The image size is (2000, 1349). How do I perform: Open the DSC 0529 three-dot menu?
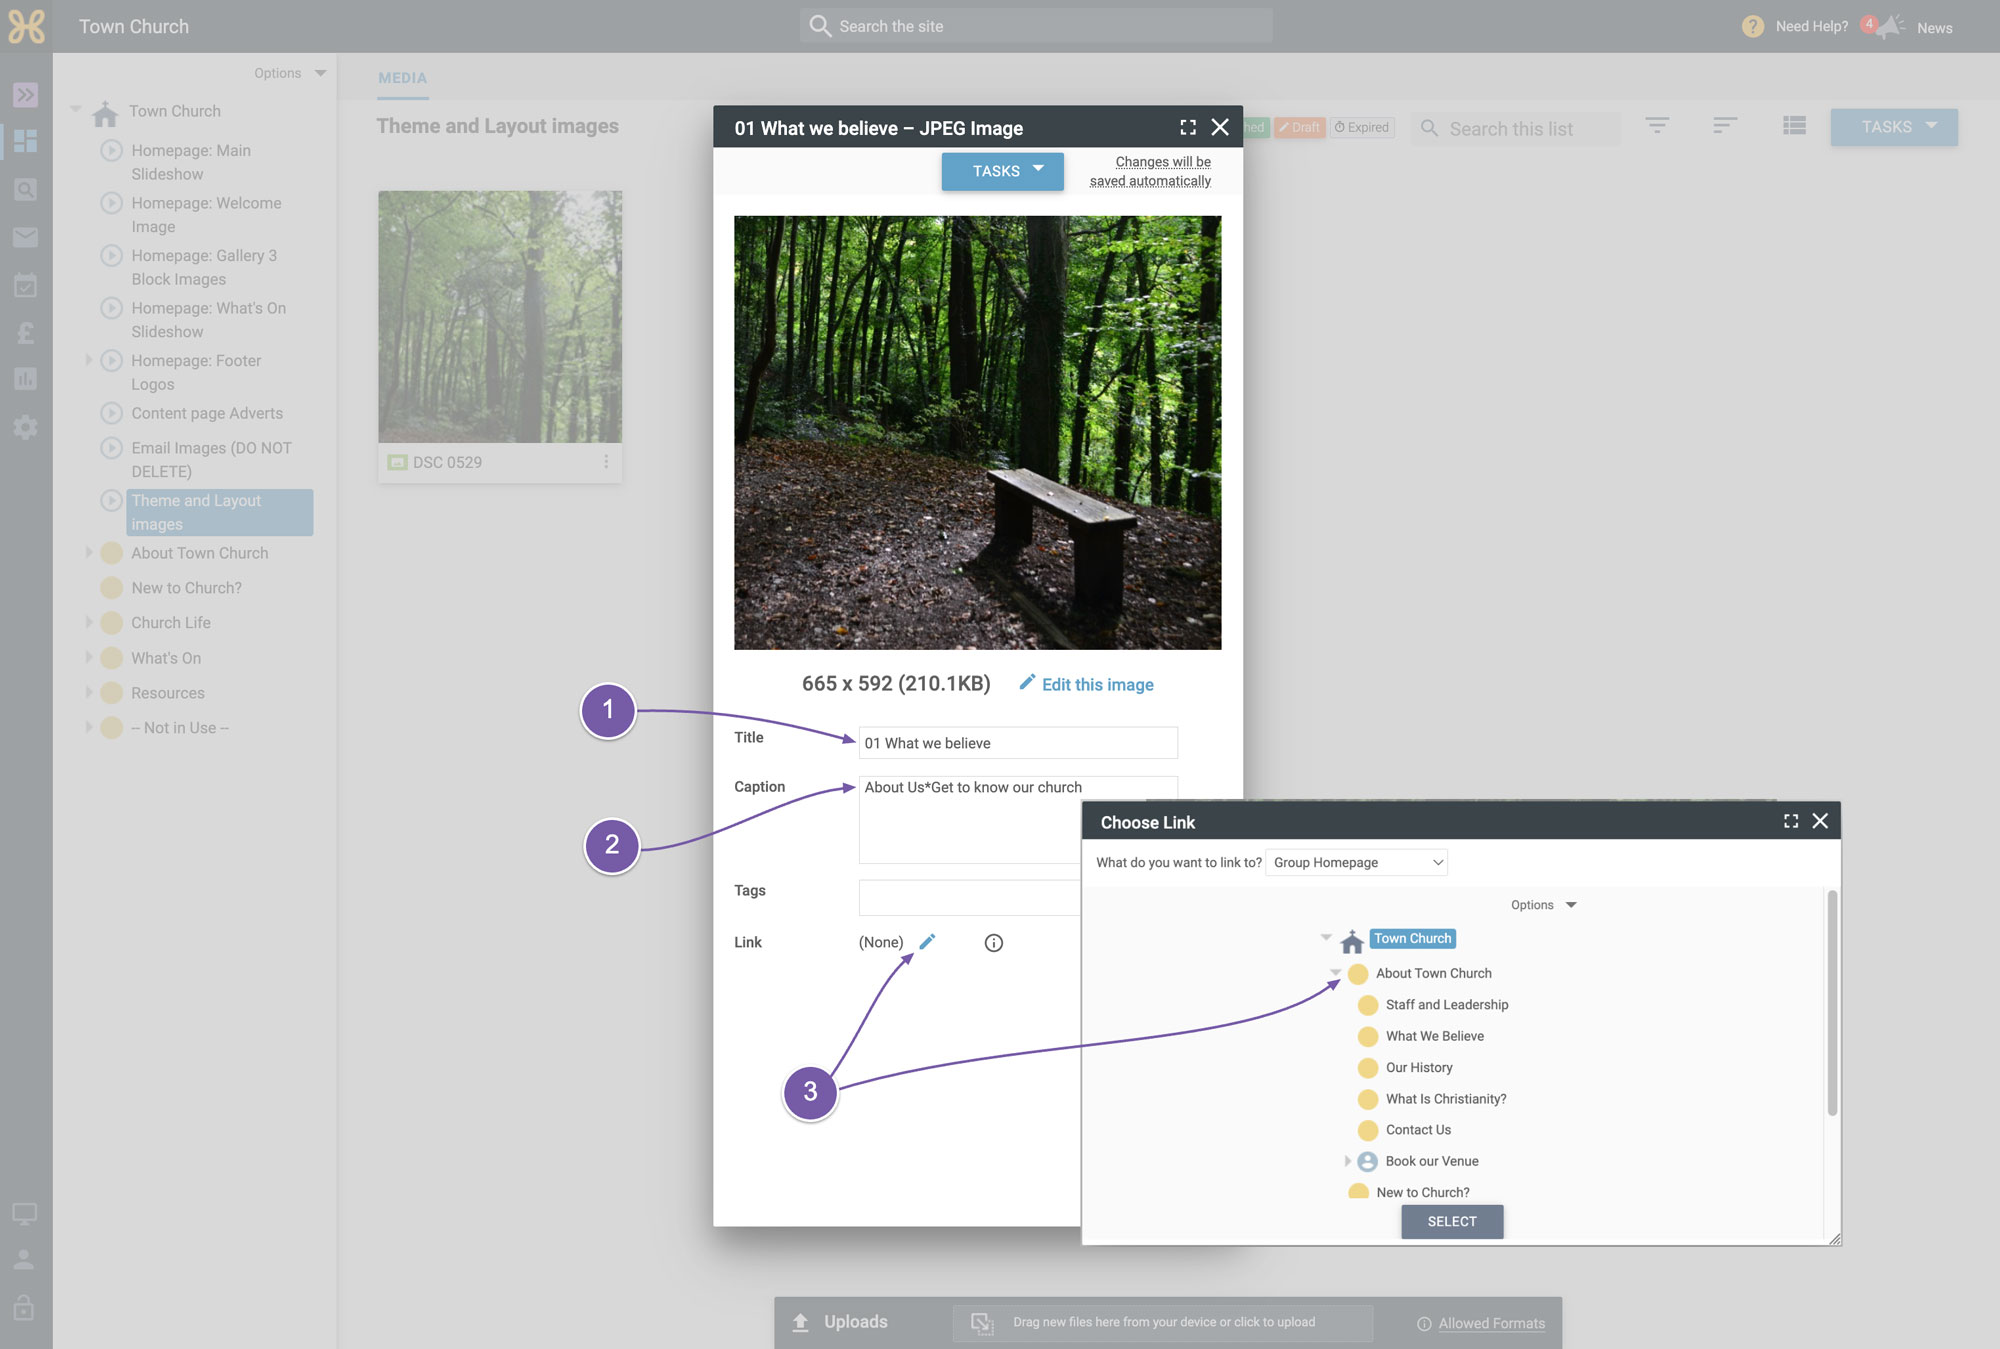pos(606,462)
